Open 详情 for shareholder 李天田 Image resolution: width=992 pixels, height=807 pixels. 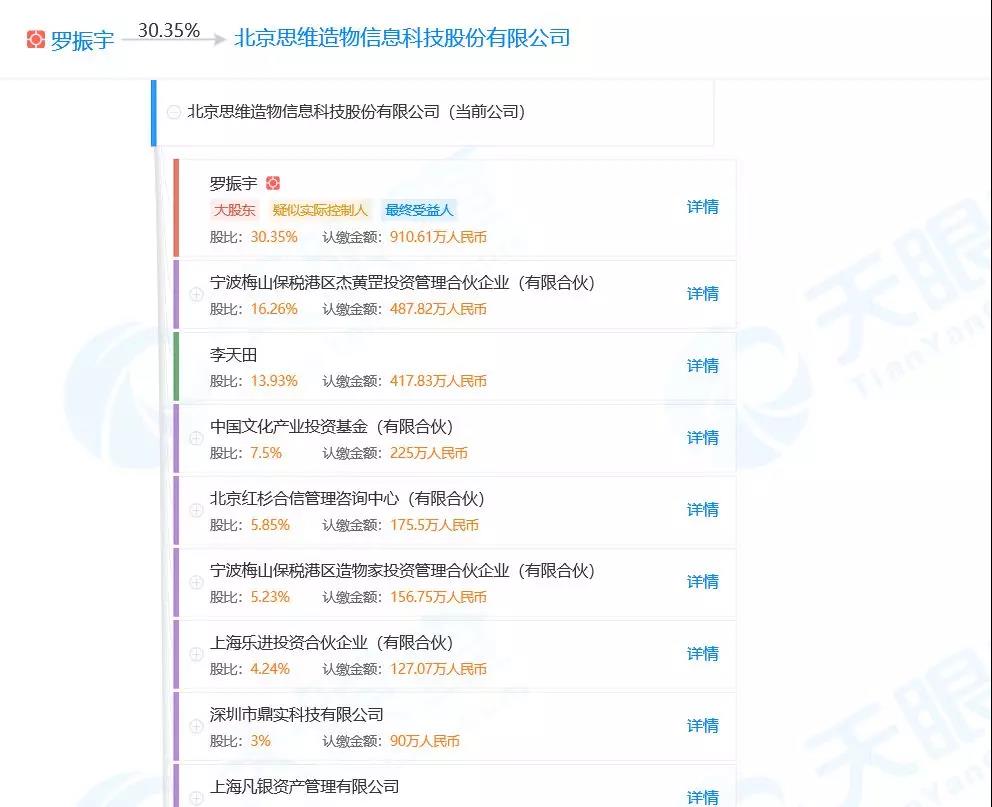(702, 365)
